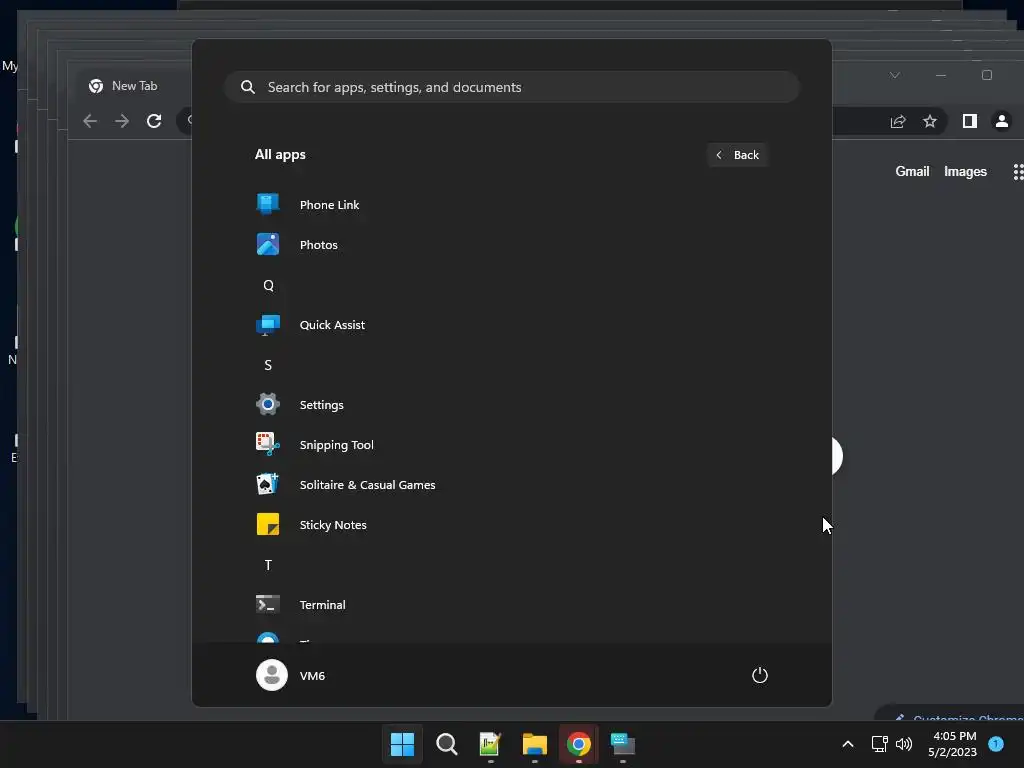
Task: Open the notification badge in system tray
Action: click(x=996, y=744)
